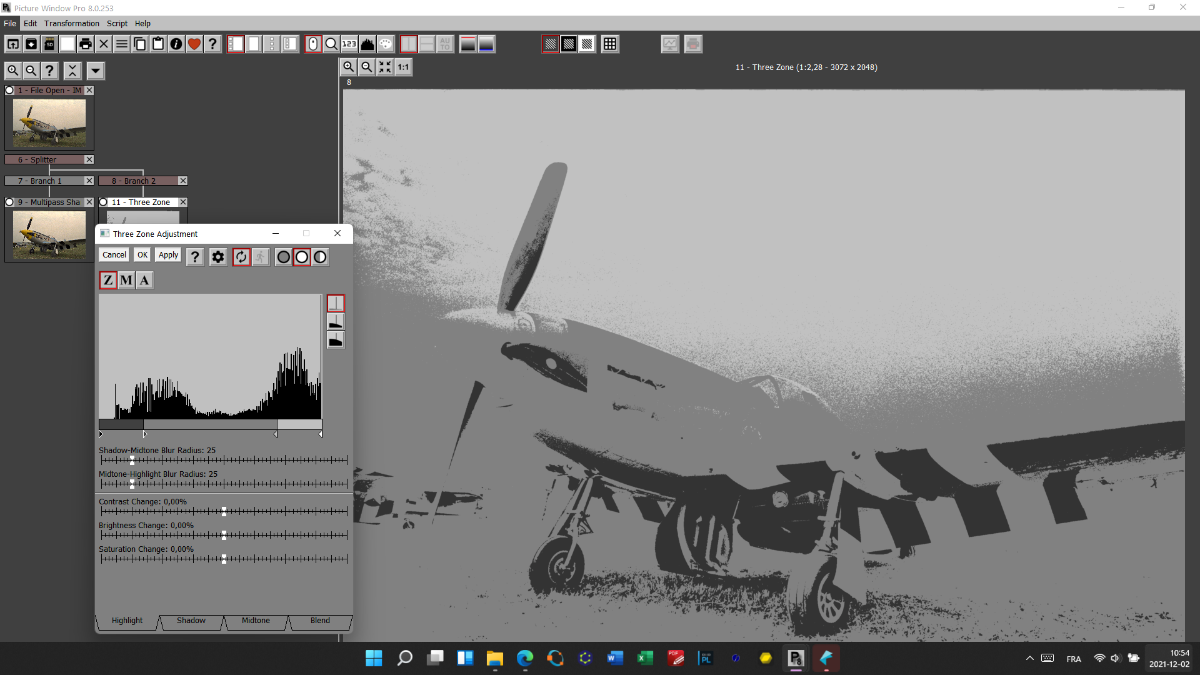Open dropdown arrow in left panel toolbar
1200x675 pixels.
[95, 70]
